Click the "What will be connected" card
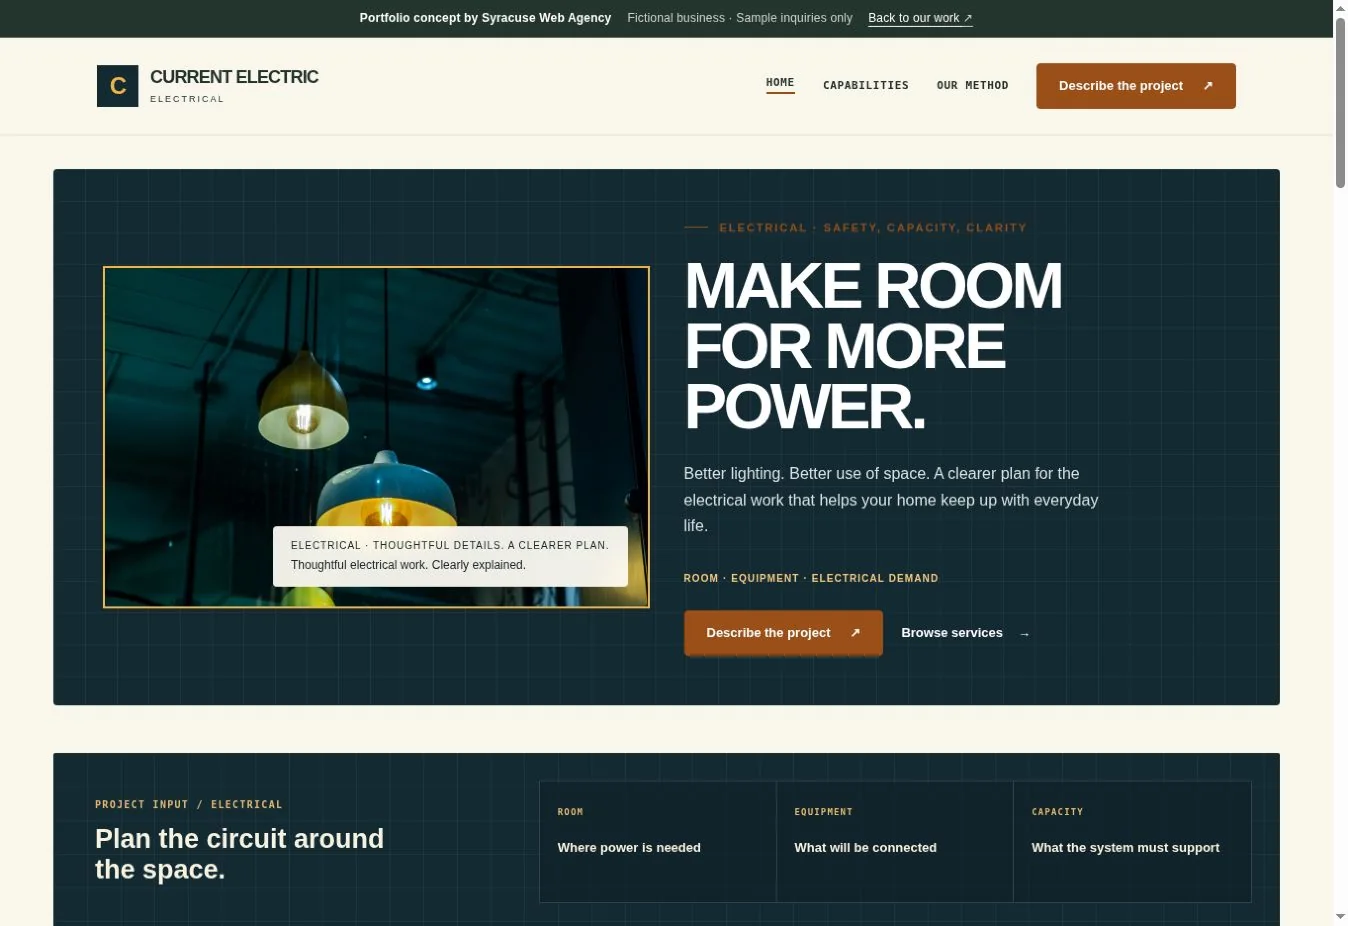This screenshot has width=1348, height=926. pyautogui.click(x=895, y=842)
